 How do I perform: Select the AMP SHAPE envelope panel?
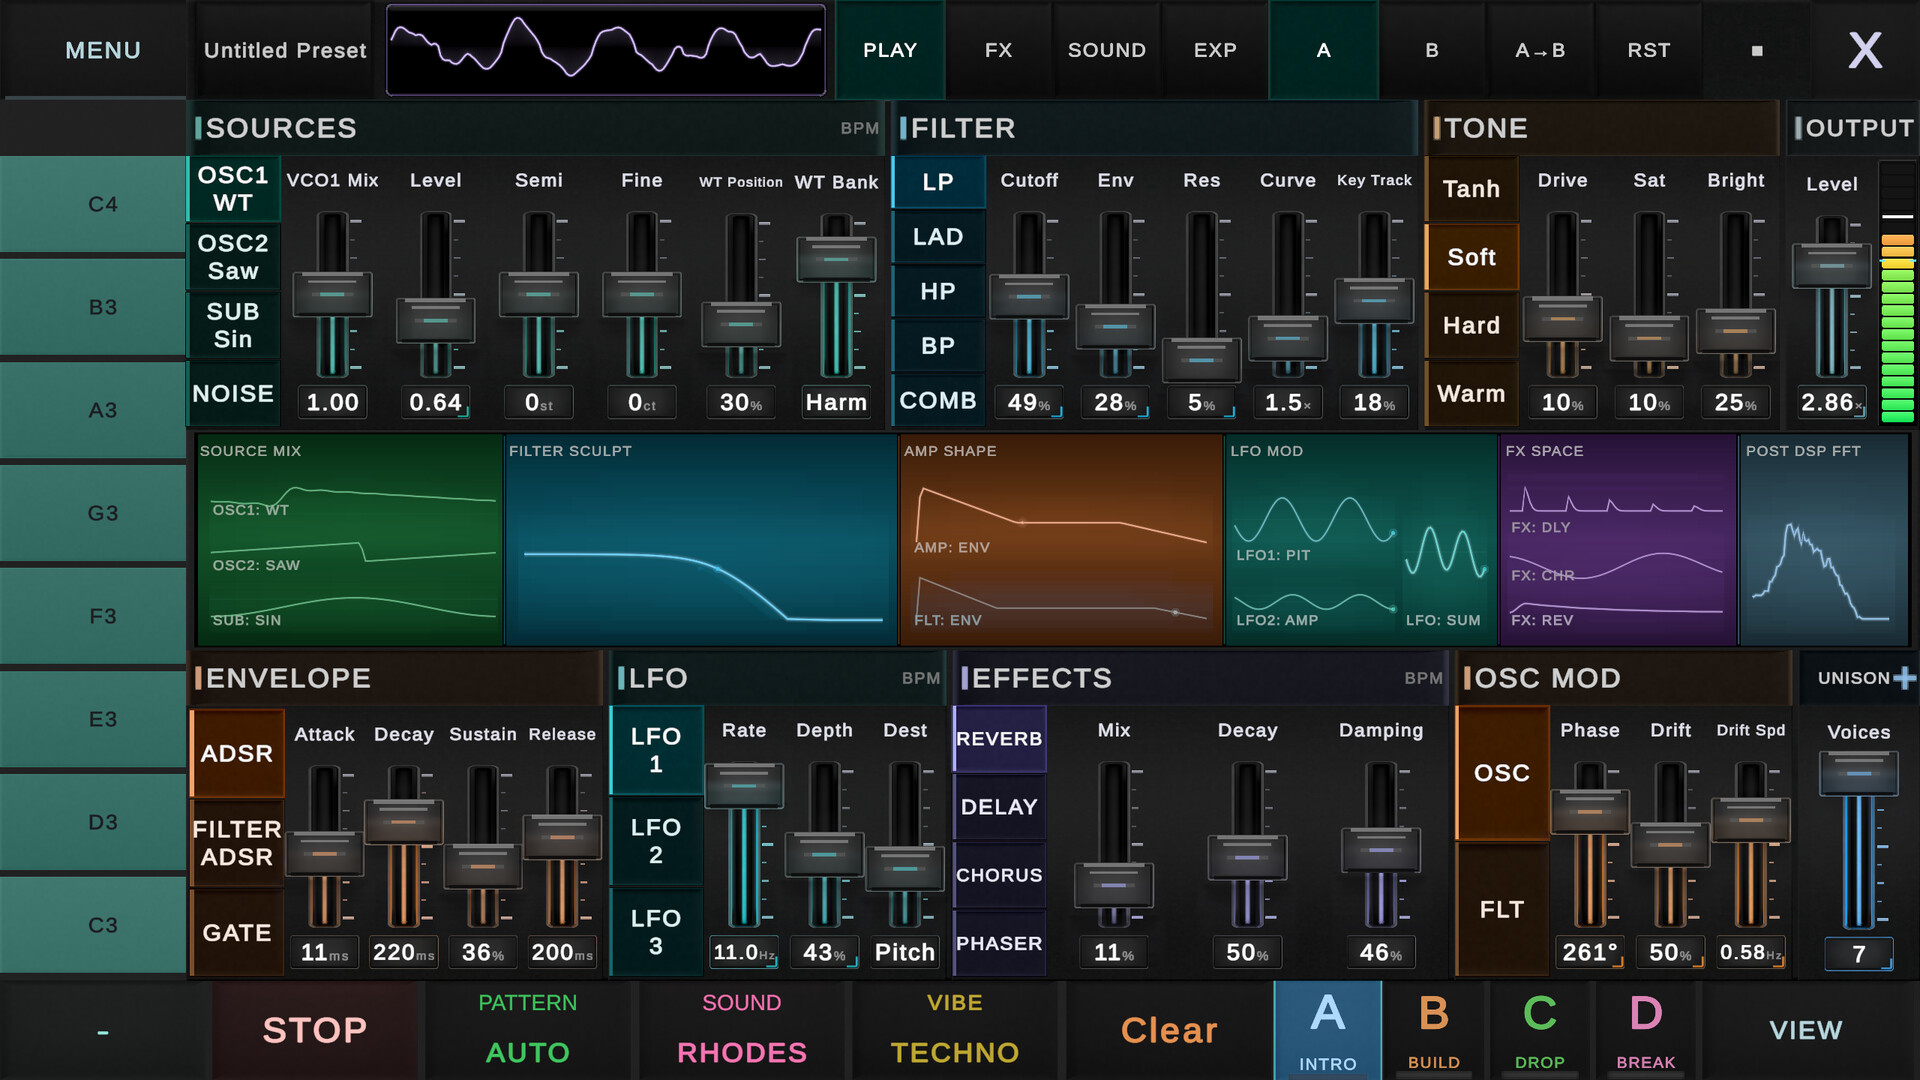coord(1061,539)
